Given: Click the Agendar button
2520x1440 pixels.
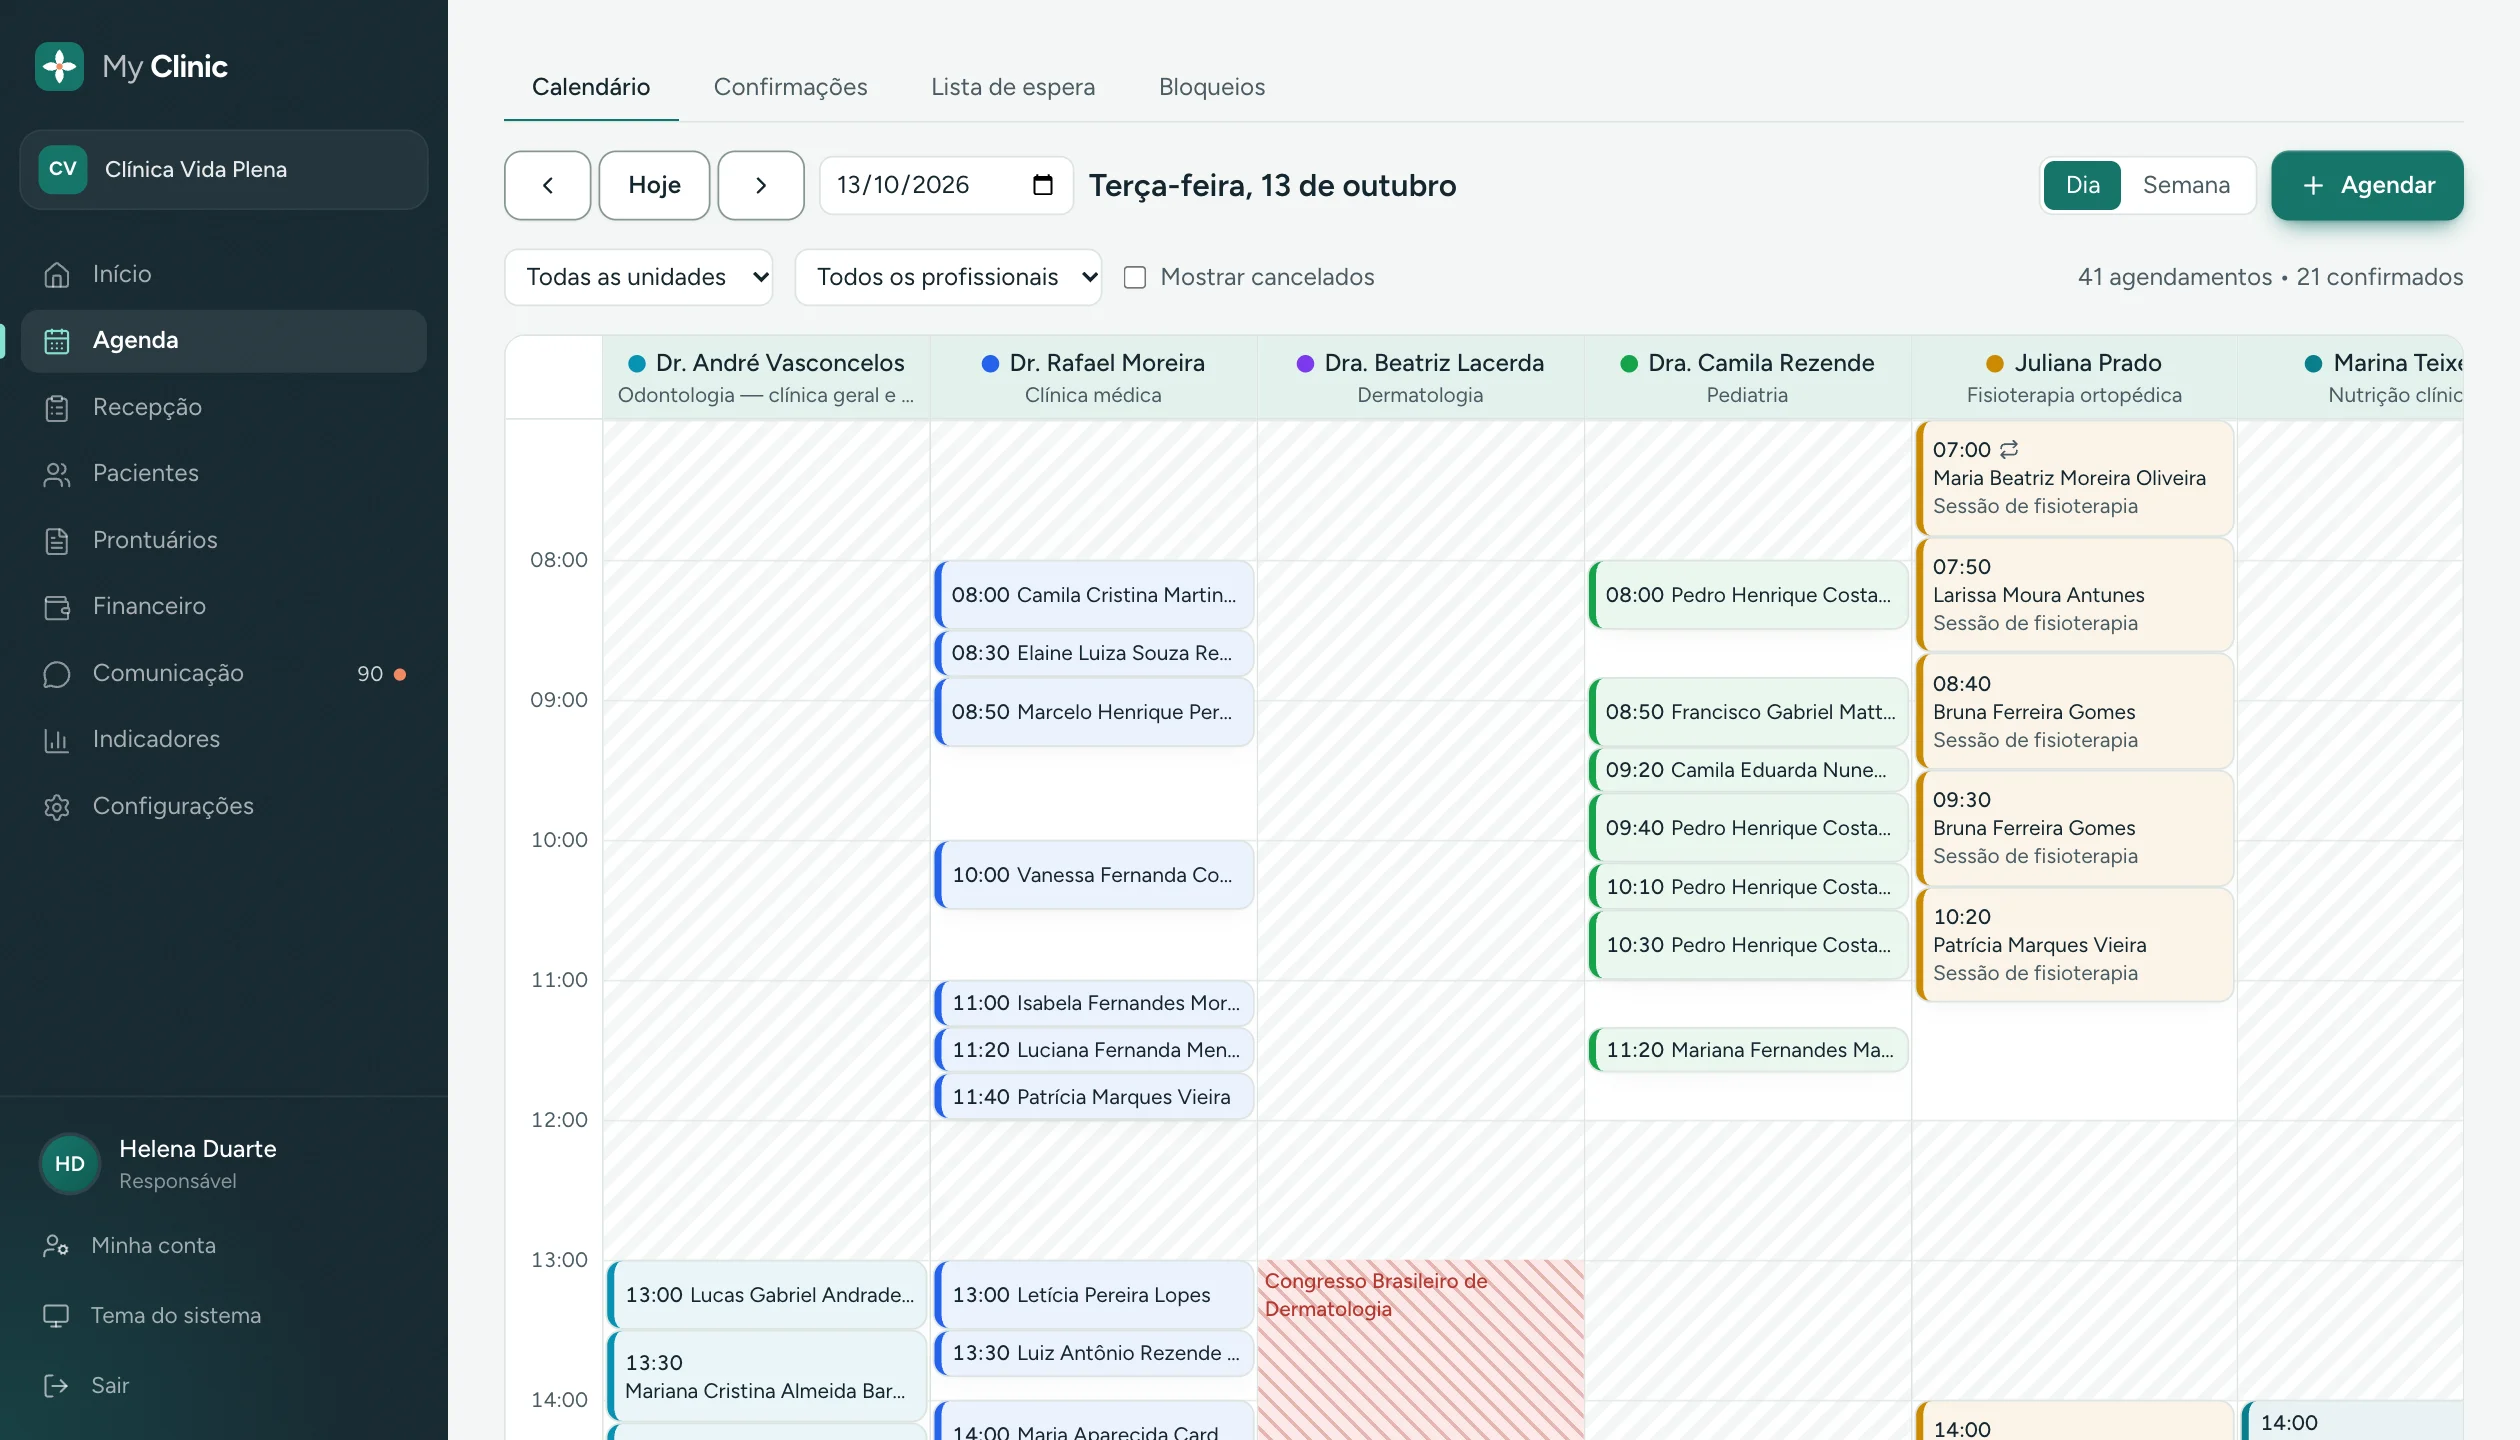Looking at the screenshot, I should 2367,185.
